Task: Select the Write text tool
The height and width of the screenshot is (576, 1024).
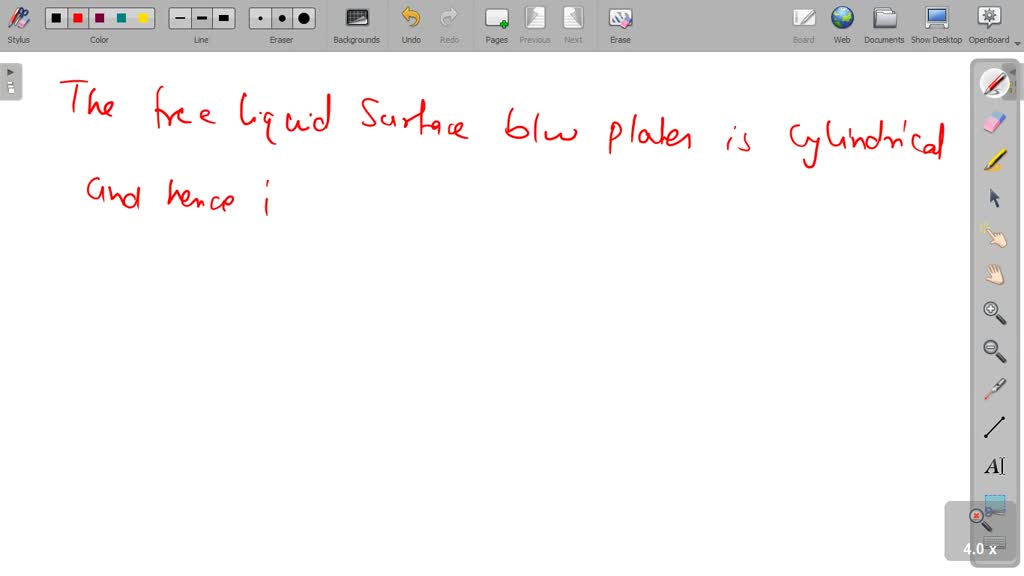Action: click(x=994, y=466)
